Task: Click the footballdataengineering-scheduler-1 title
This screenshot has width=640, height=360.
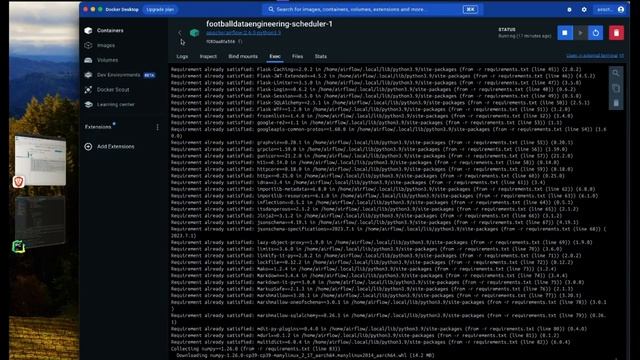Action: (269, 24)
